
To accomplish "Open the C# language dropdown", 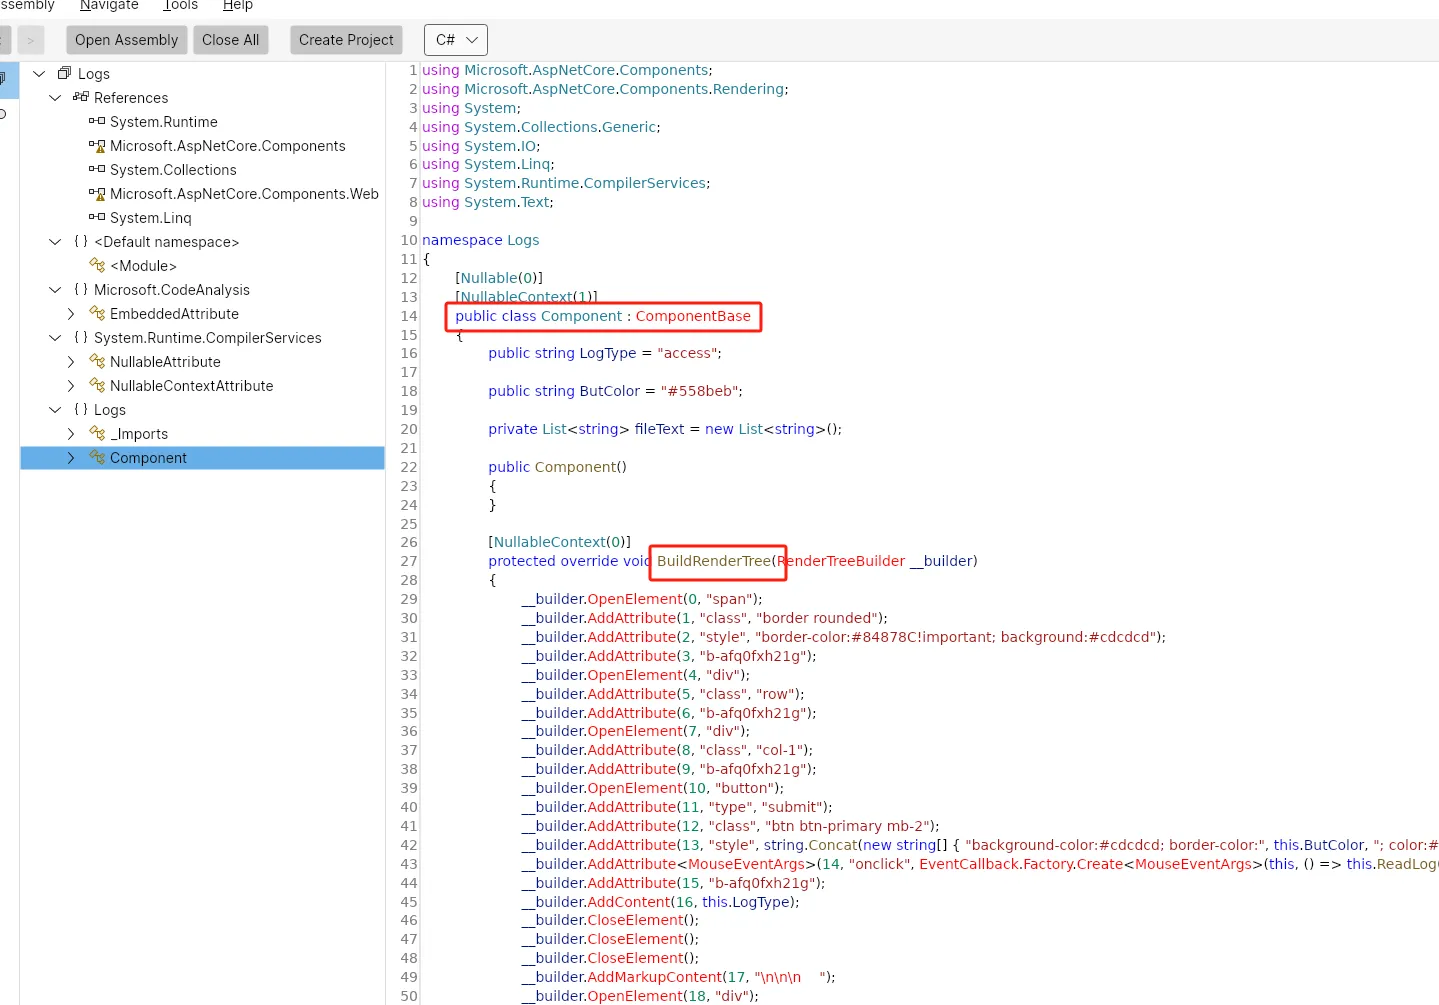I will tap(456, 40).
